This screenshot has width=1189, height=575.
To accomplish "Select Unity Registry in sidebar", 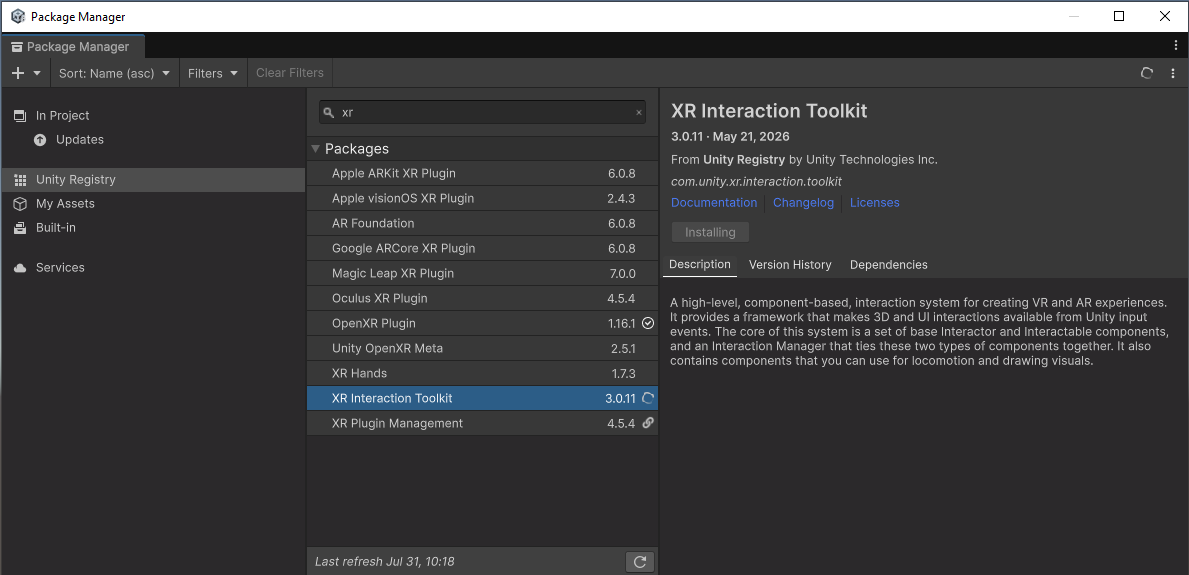I will [153, 180].
